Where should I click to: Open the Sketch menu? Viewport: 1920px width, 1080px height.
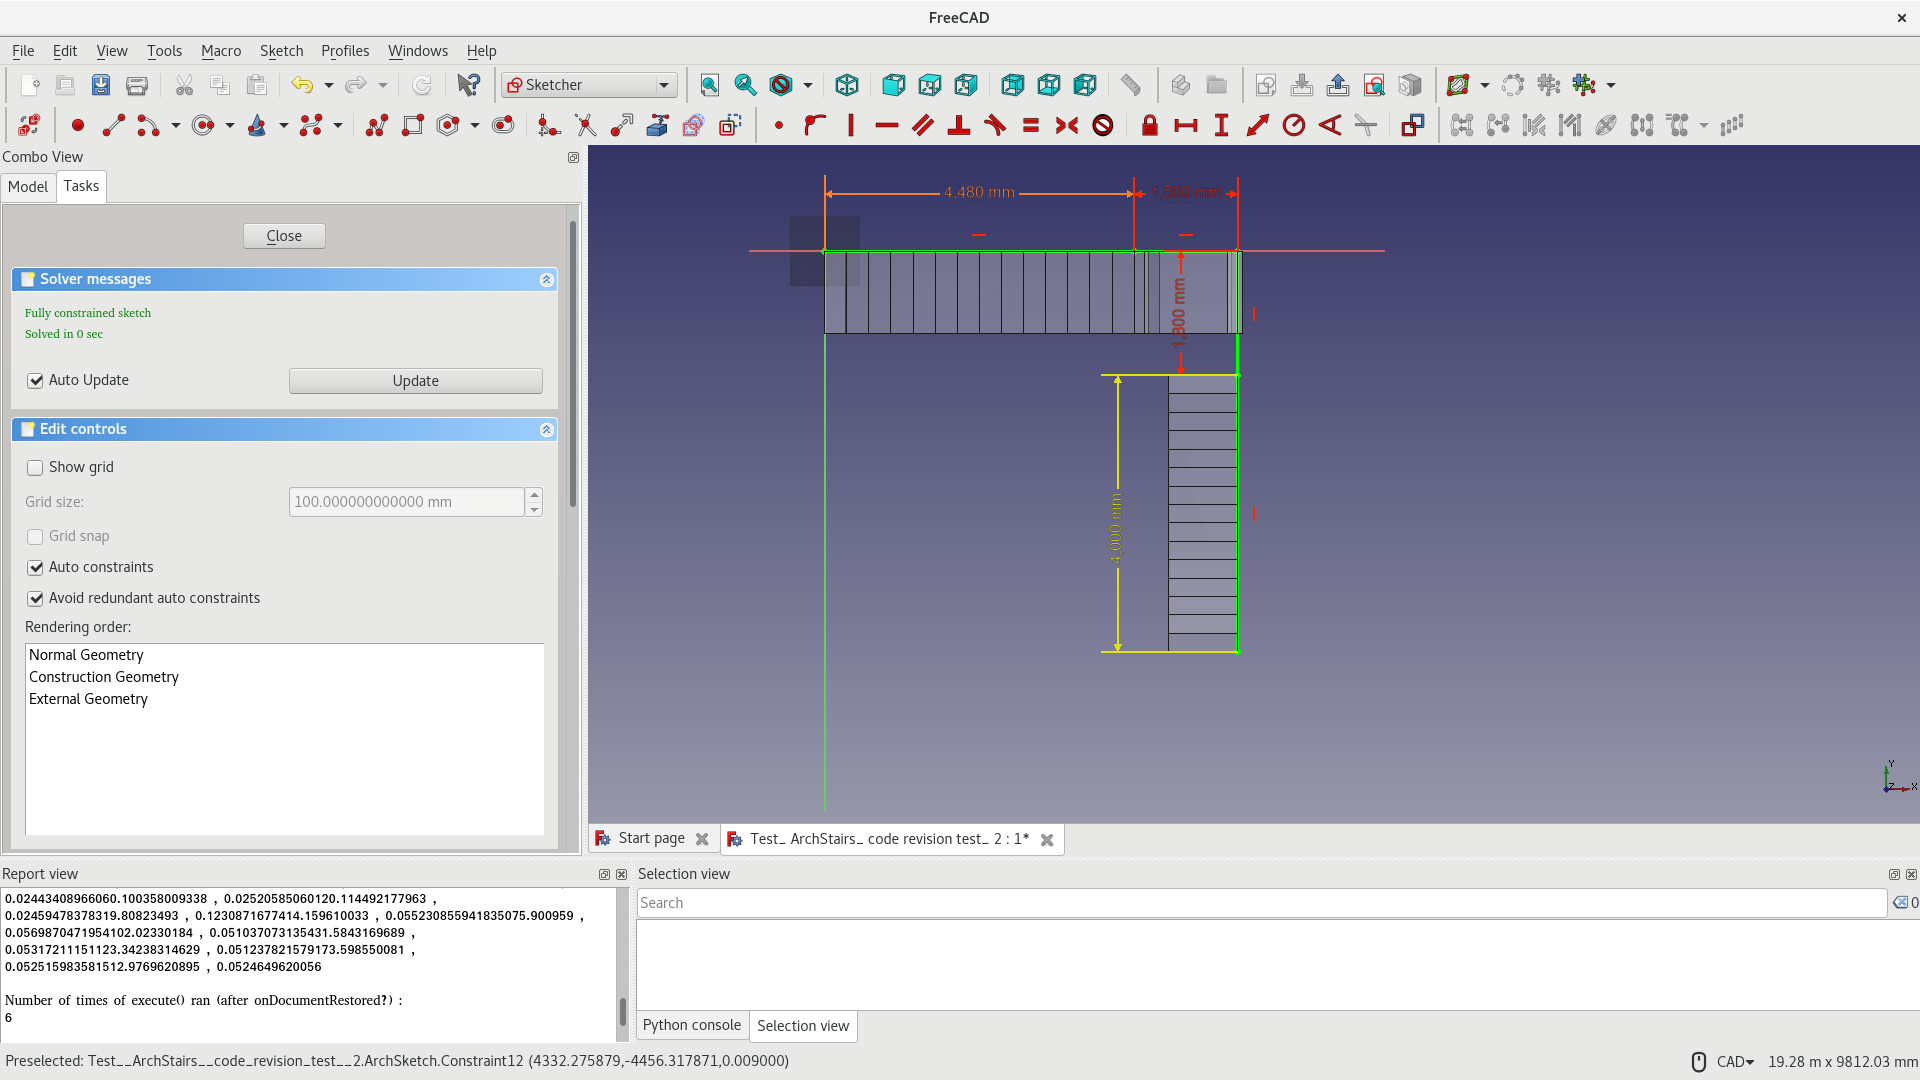point(281,51)
